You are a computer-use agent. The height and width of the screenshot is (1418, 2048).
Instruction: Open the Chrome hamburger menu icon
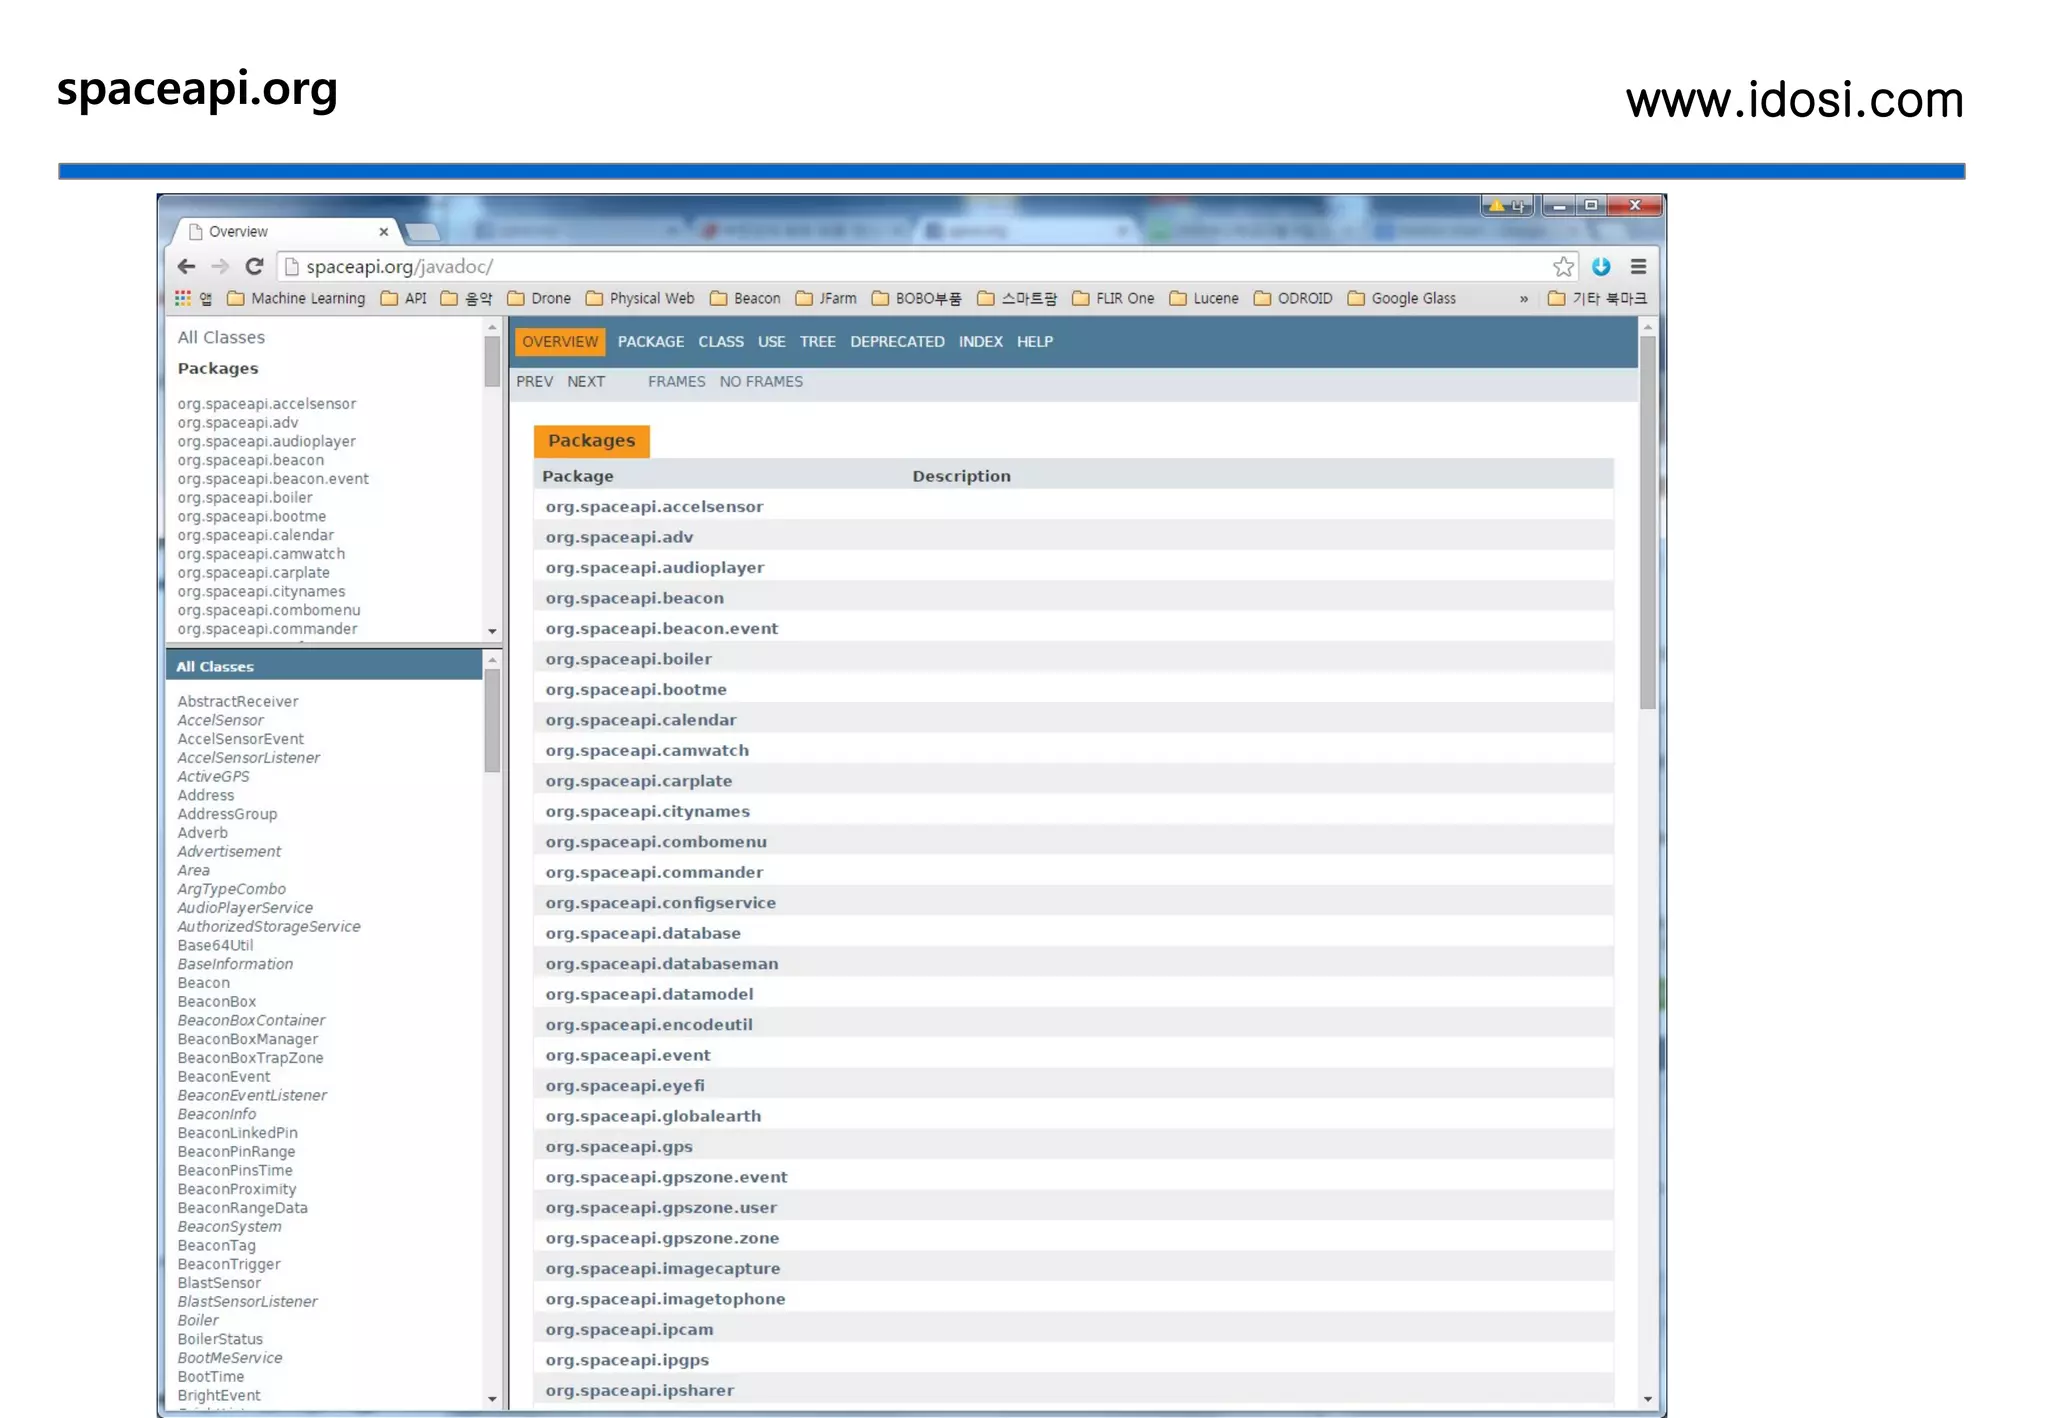(1638, 266)
